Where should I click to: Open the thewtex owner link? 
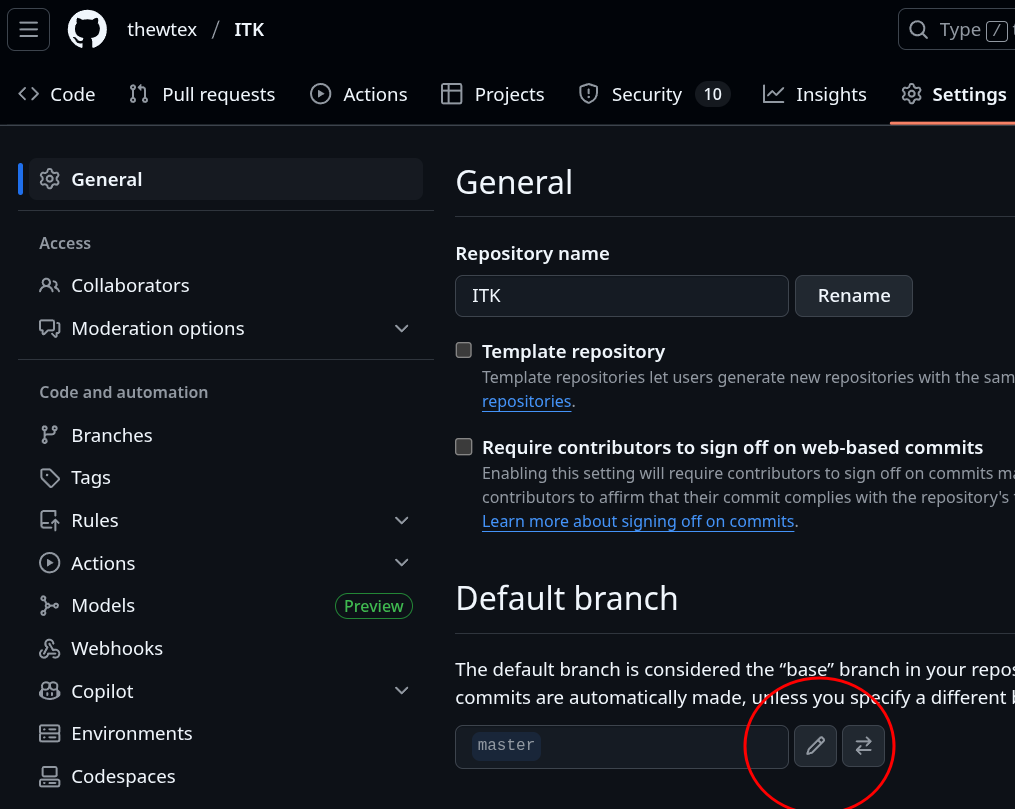[162, 30]
